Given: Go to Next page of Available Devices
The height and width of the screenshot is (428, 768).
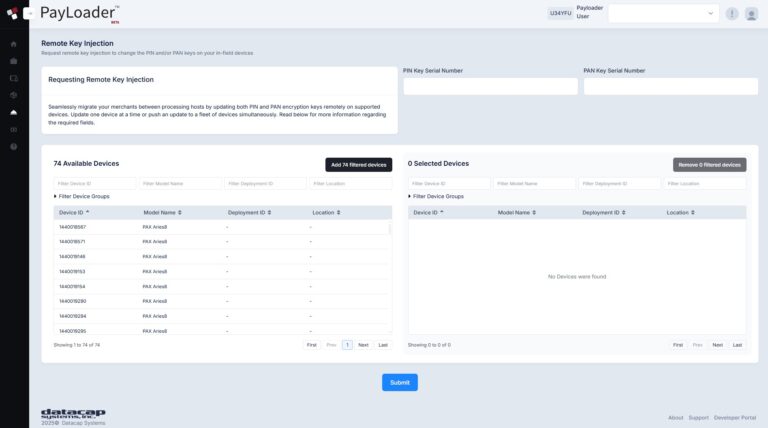Looking at the screenshot, I should click(x=363, y=345).
